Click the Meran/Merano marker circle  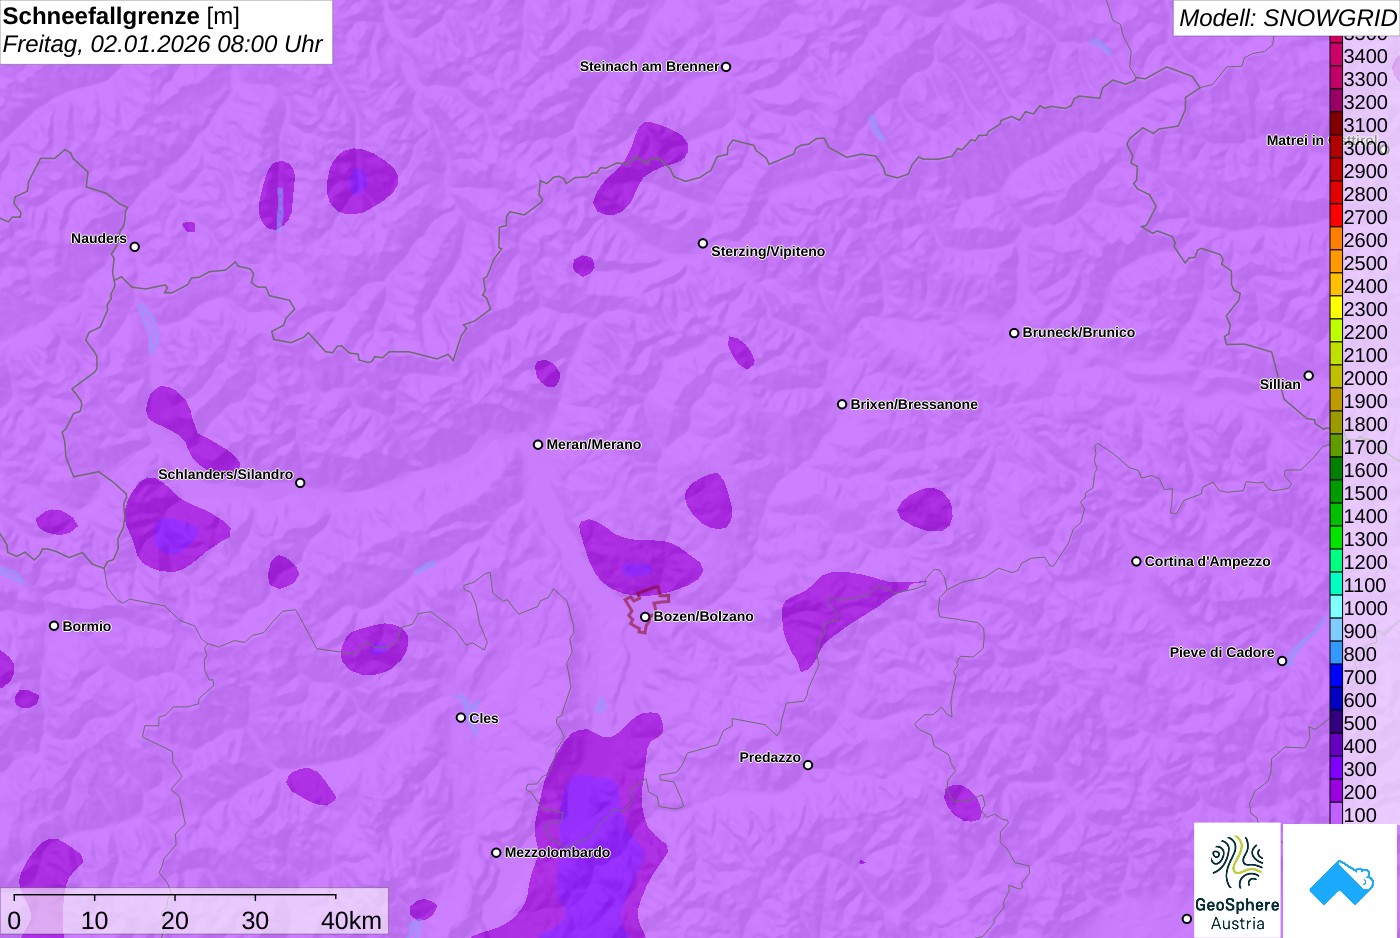point(538,444)
